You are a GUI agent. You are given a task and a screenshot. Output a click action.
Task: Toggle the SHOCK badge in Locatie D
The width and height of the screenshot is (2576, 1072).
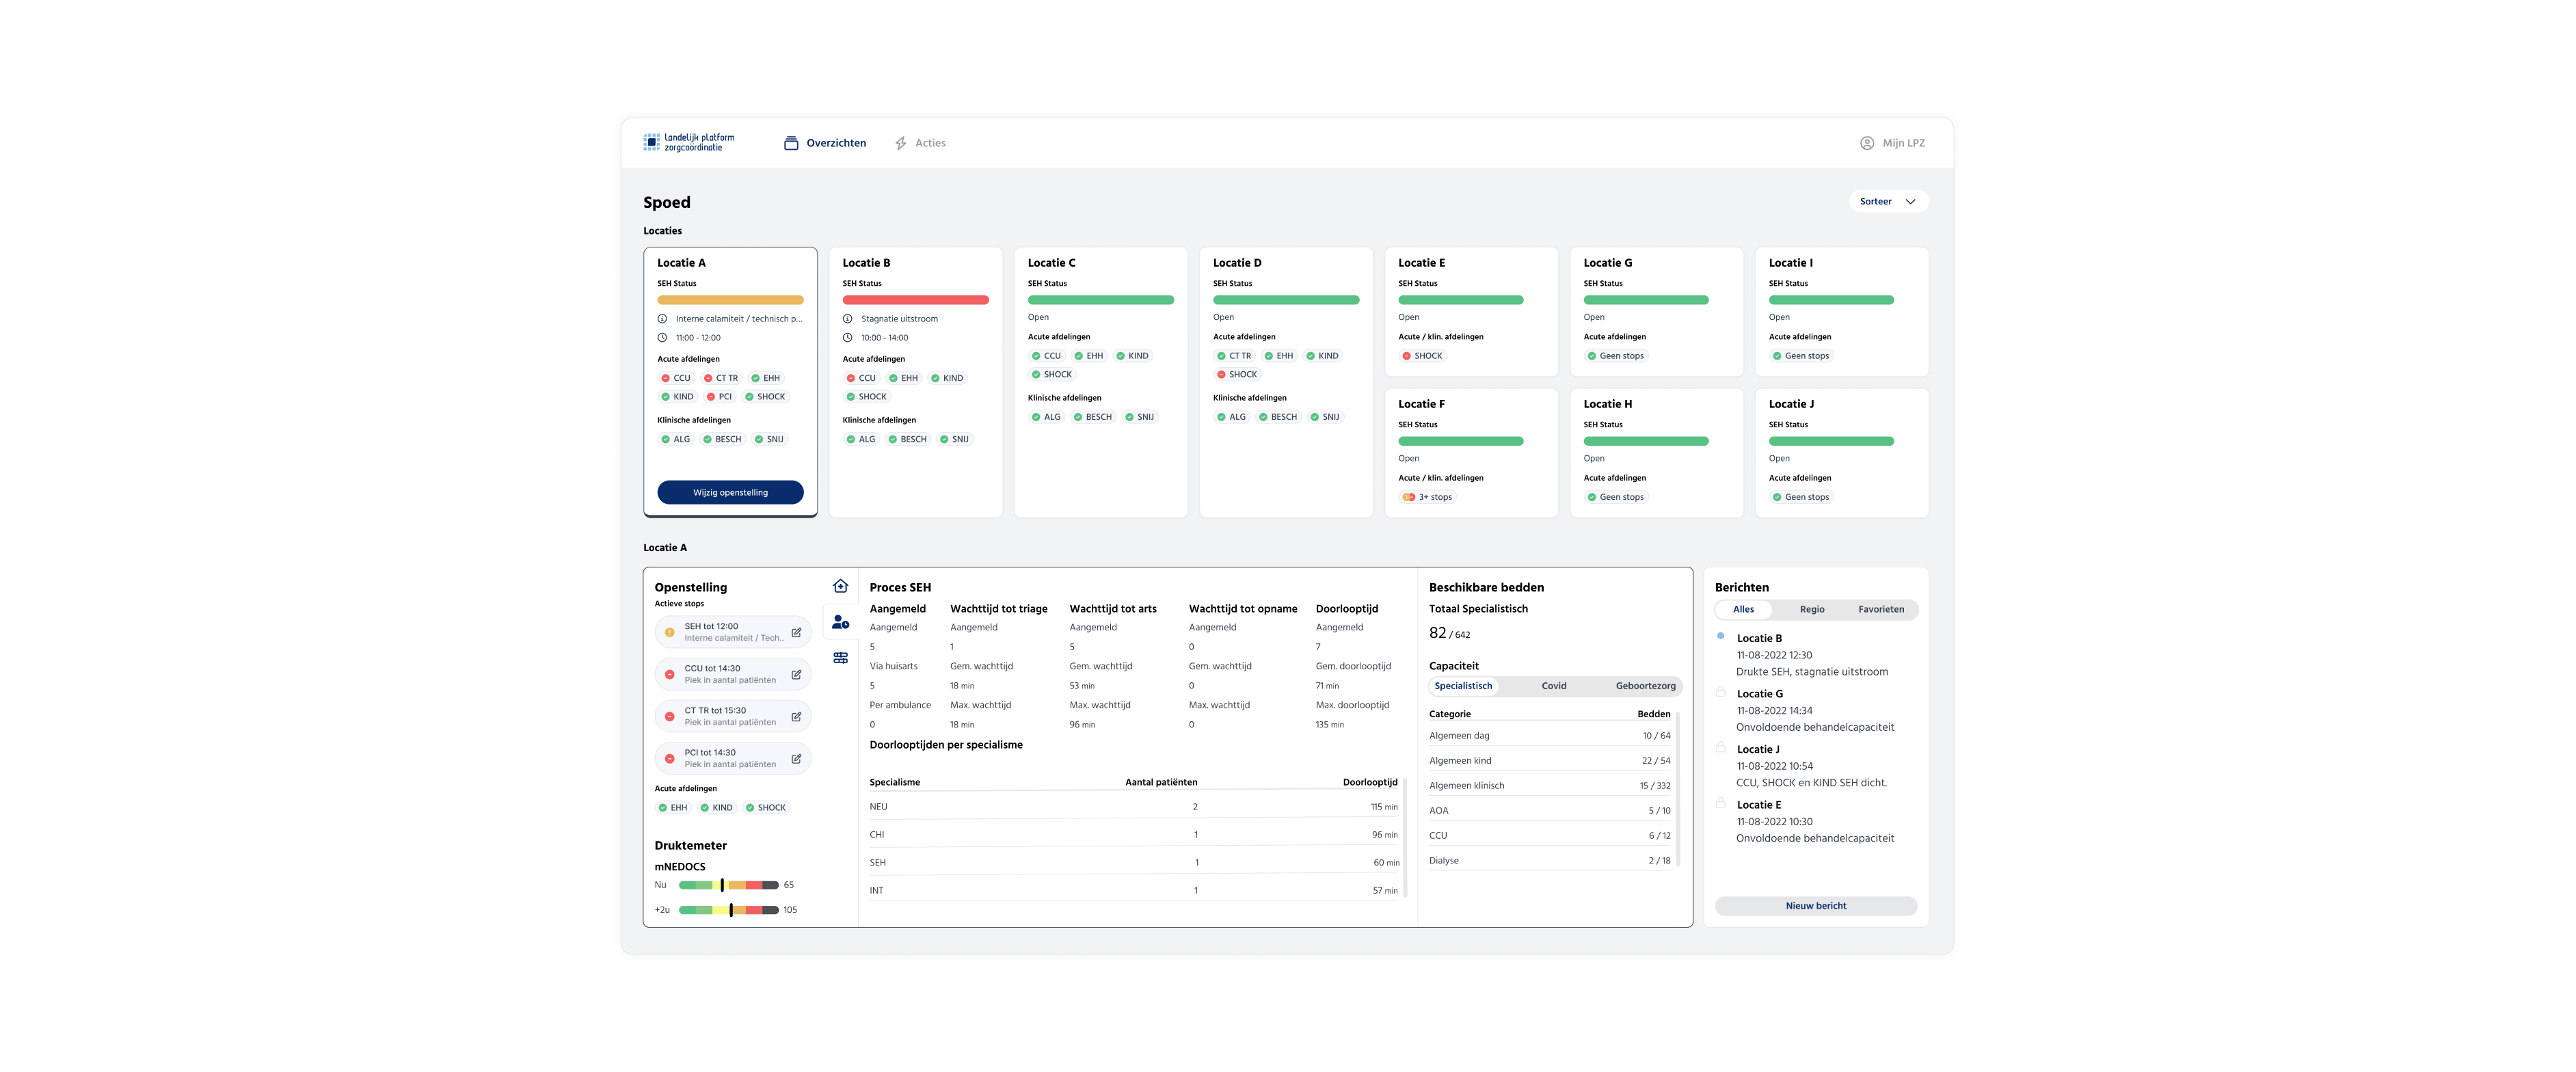tap(1237, 374)
